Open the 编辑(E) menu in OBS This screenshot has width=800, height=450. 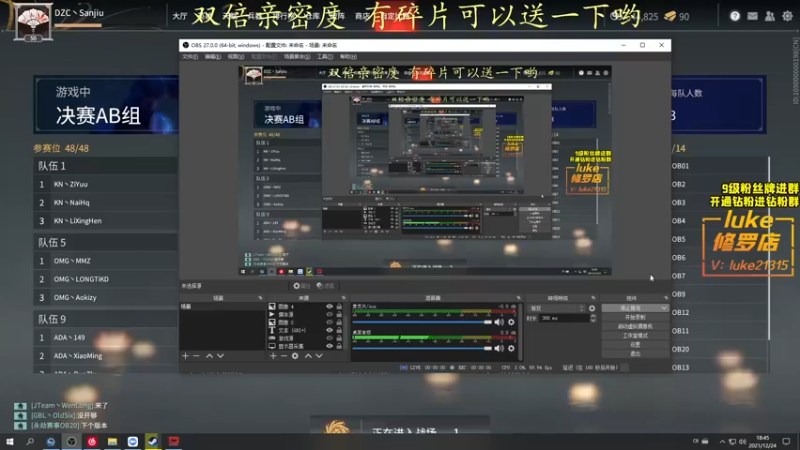pos(213,57)
